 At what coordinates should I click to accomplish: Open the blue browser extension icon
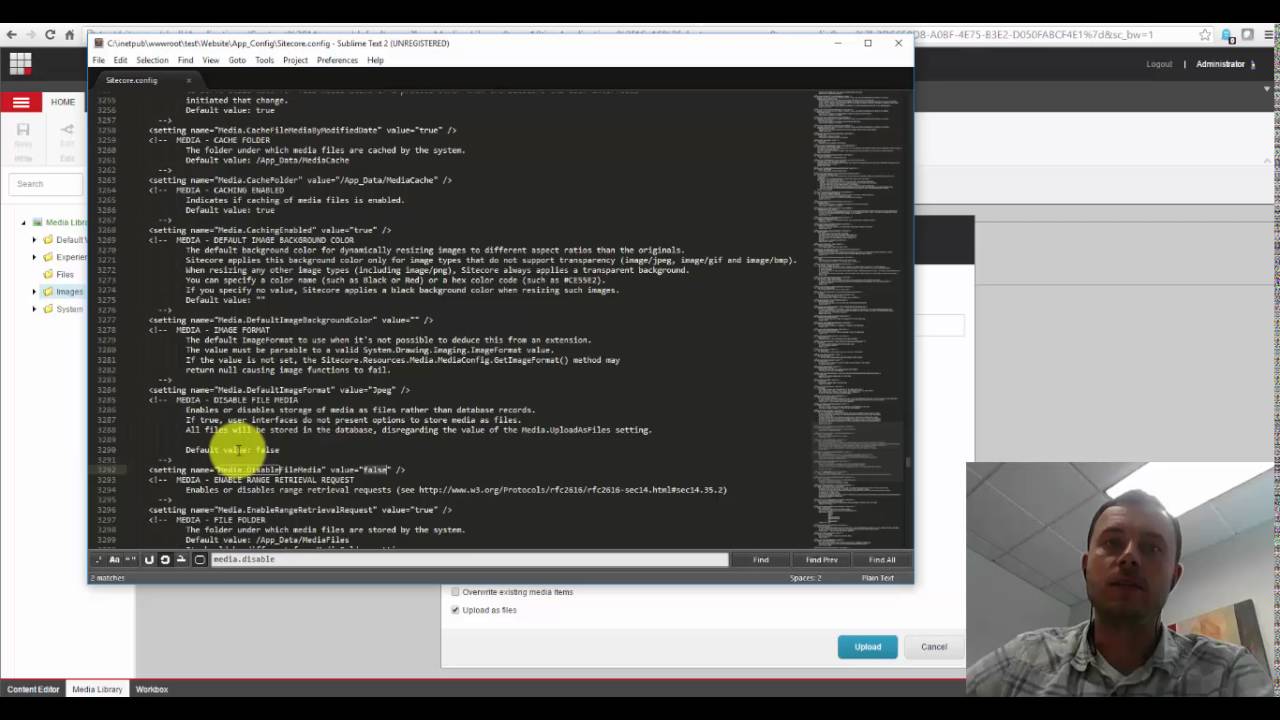[1229, 35]
